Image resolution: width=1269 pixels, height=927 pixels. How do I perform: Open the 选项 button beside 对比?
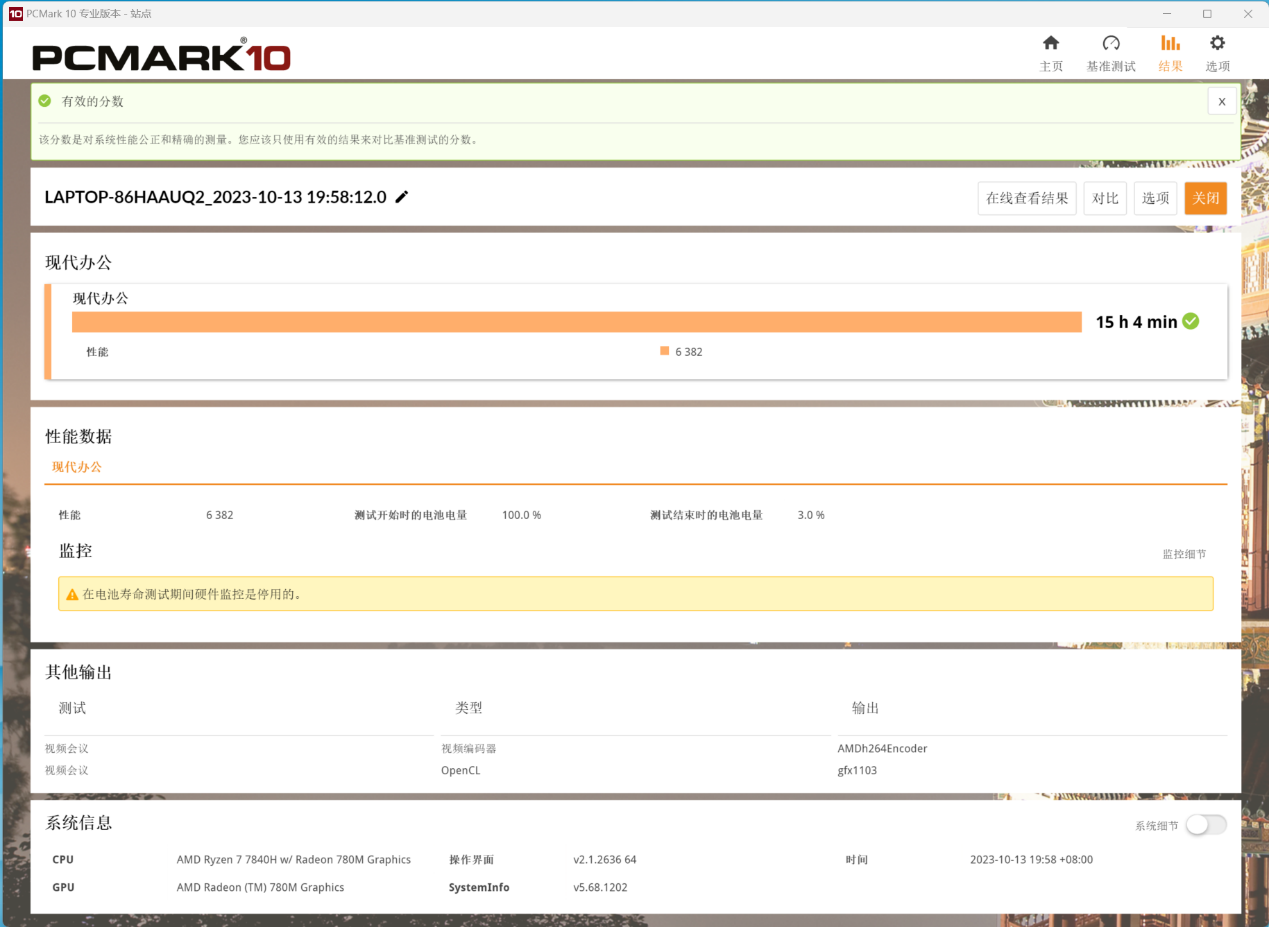click(x=1155, y=198)
